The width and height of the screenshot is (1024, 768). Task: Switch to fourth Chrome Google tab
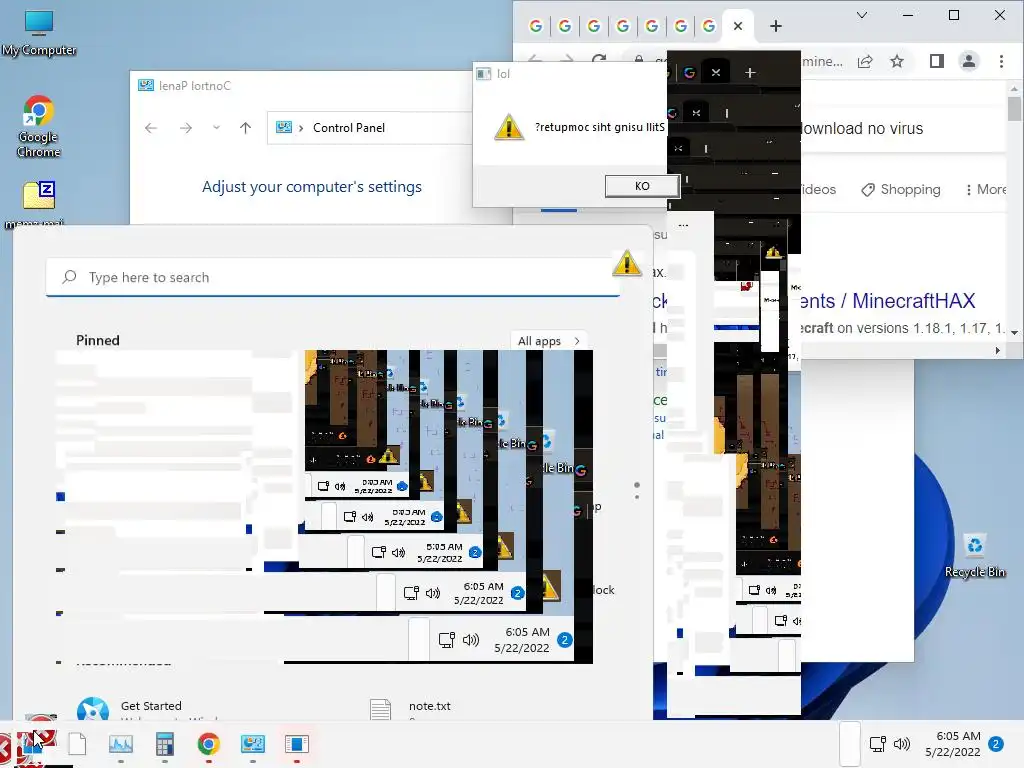pyautogui.click(x=622, y=26)
